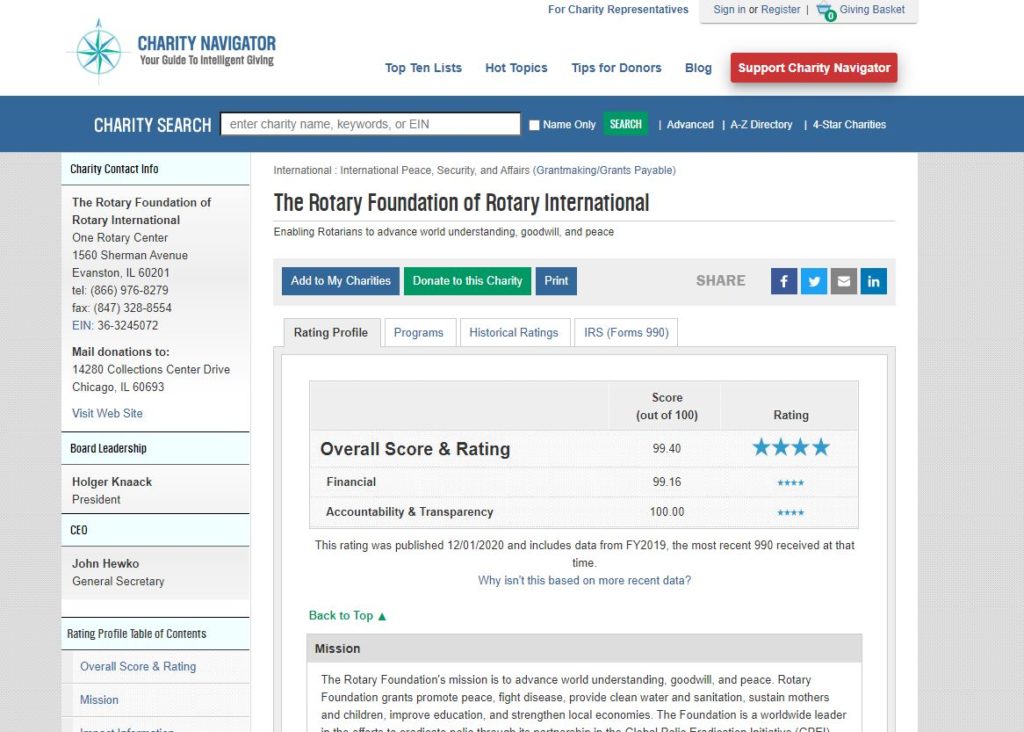Switch to the Programs tab
The image size is (1024, 732).
(x=419, y=332)
